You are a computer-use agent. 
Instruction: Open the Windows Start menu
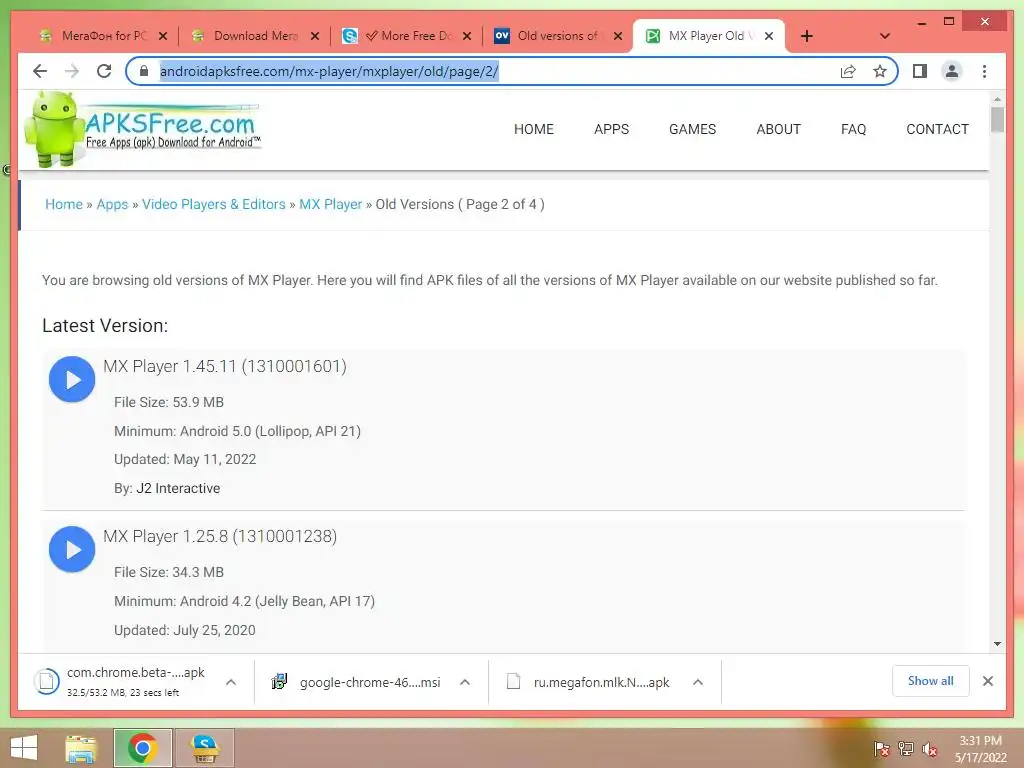click(24, 748)
